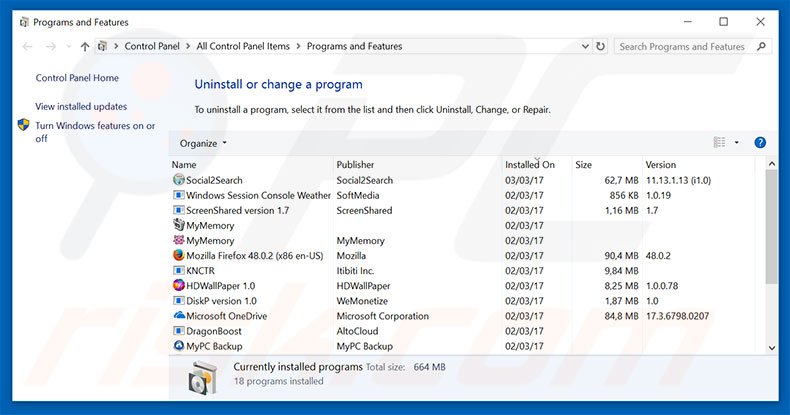The width and height of the screenshot is (790, 415).
Task: Click the WeMonetize publisher cell
Action: tap(362, 301)
